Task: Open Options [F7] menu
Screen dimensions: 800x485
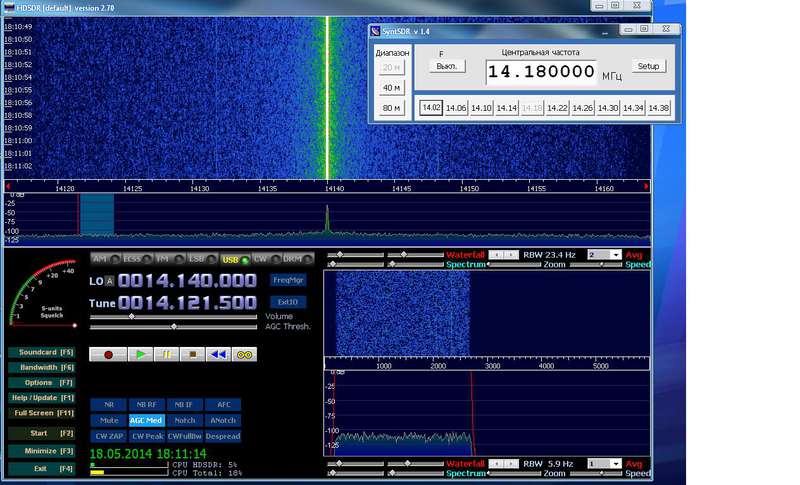Action: click(x=42, y=382)
